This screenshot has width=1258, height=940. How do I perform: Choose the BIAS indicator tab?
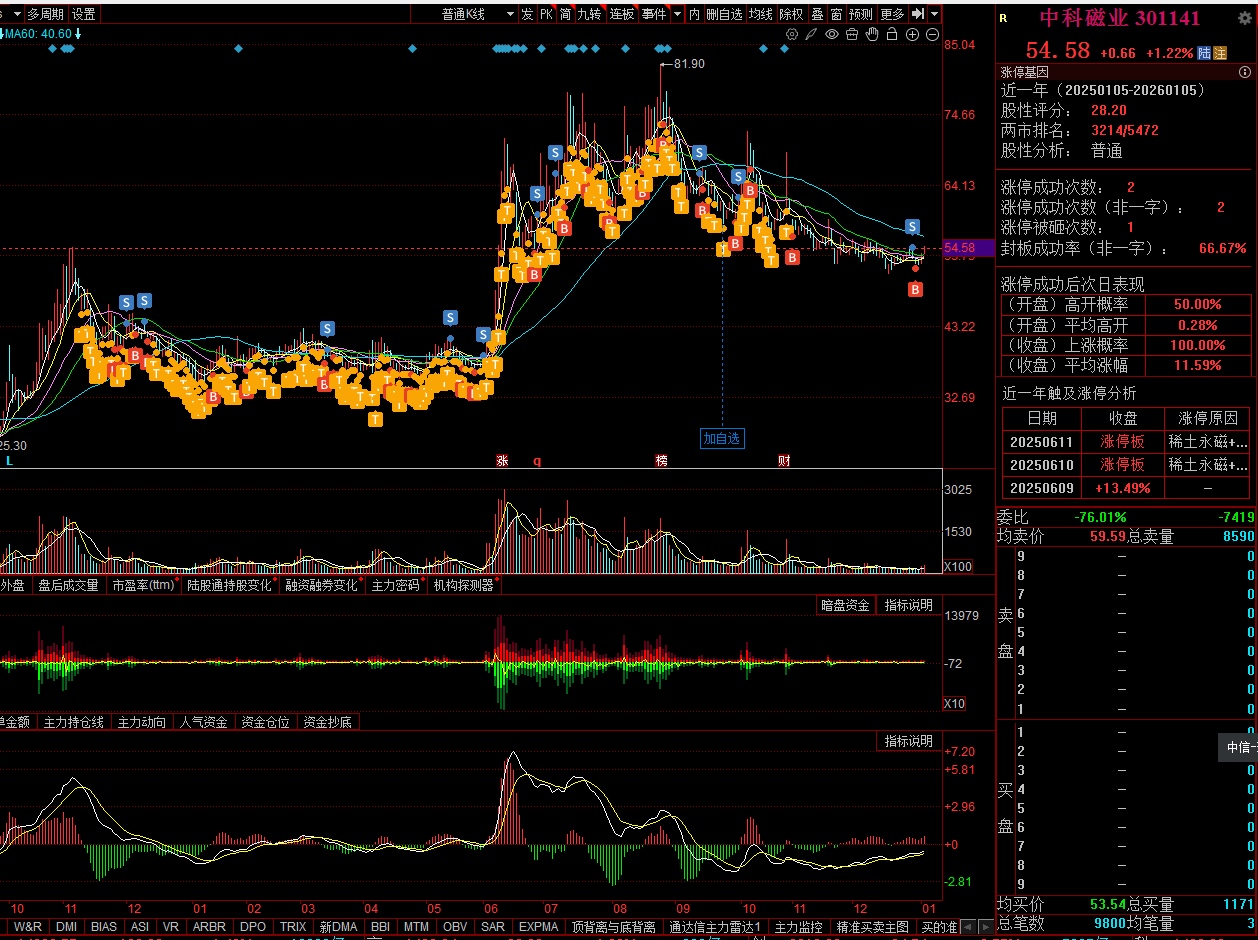(104, 927)
